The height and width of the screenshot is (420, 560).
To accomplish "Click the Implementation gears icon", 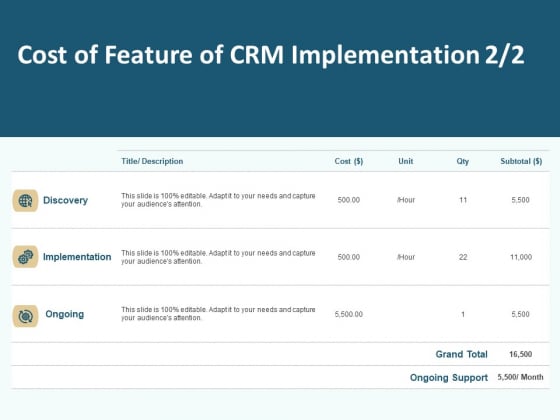I will coord(25,257).
